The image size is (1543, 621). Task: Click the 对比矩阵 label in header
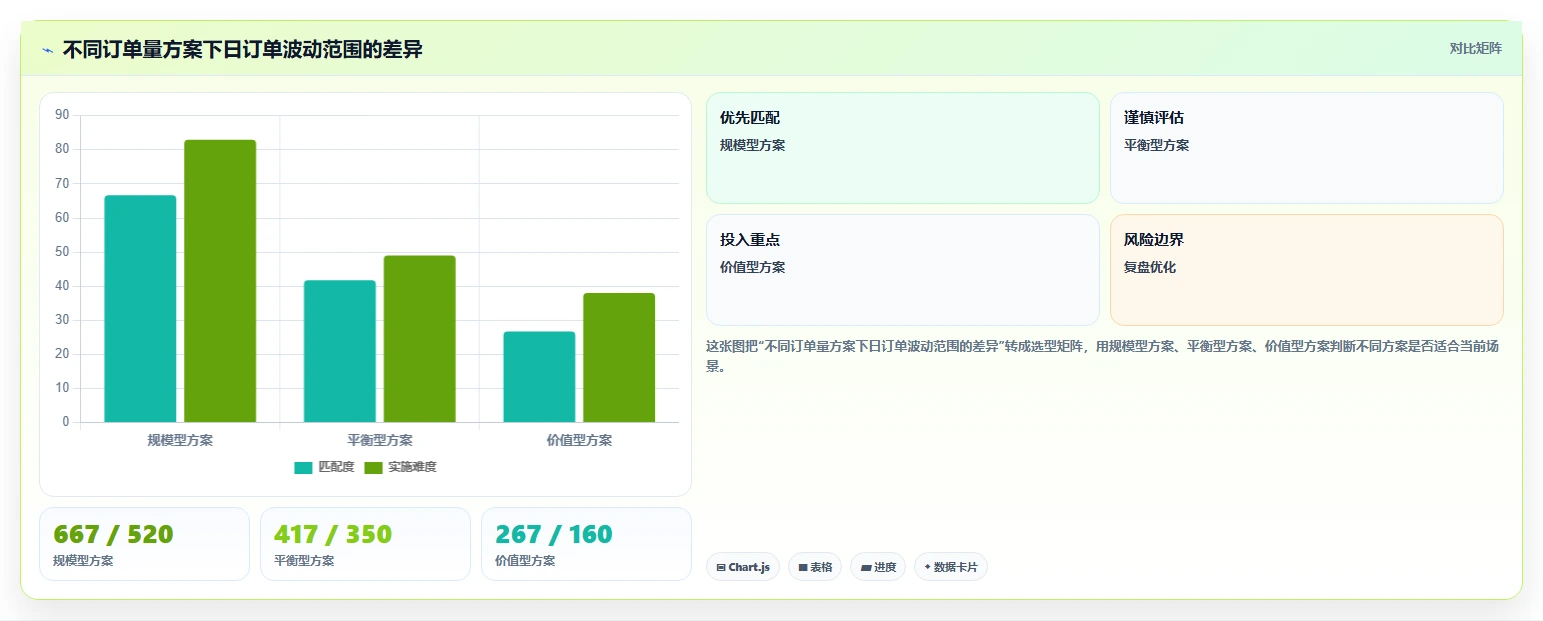(x=1475, y=48)
